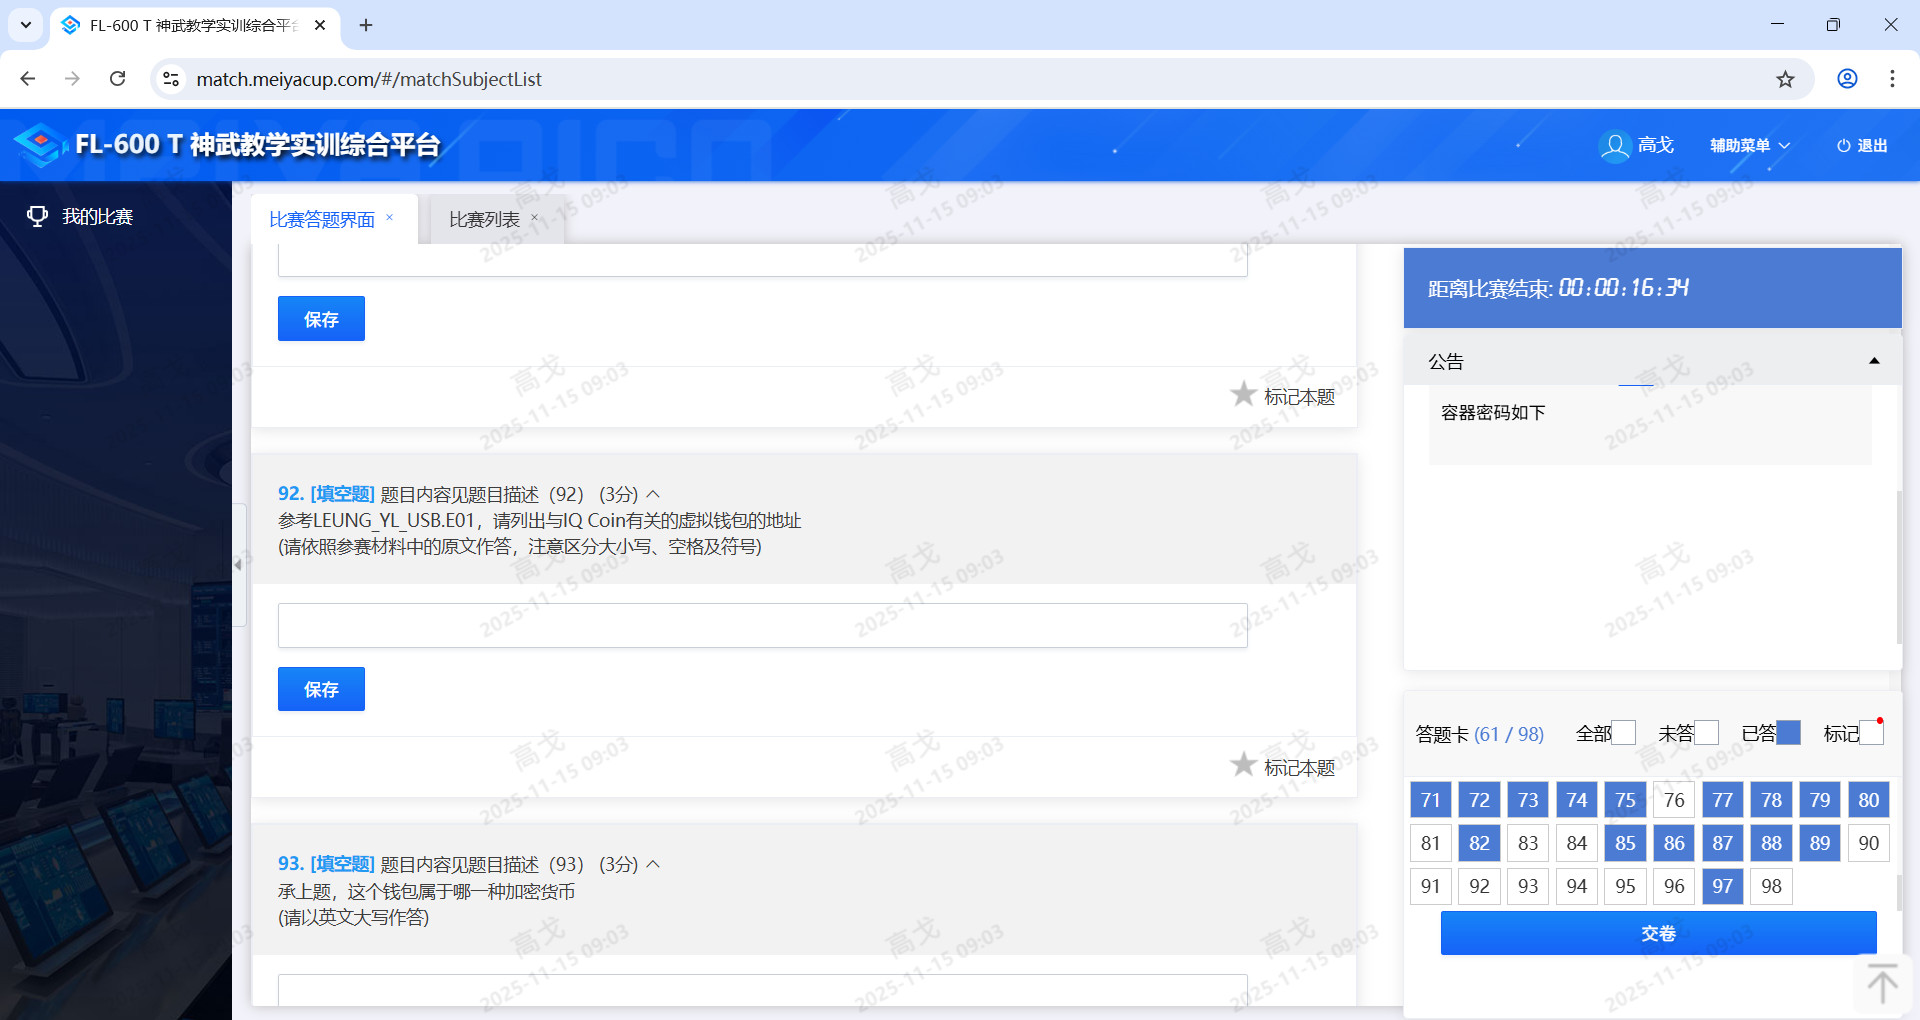
Task: Close the 比赛列表 tab
Action: point(535,218)
